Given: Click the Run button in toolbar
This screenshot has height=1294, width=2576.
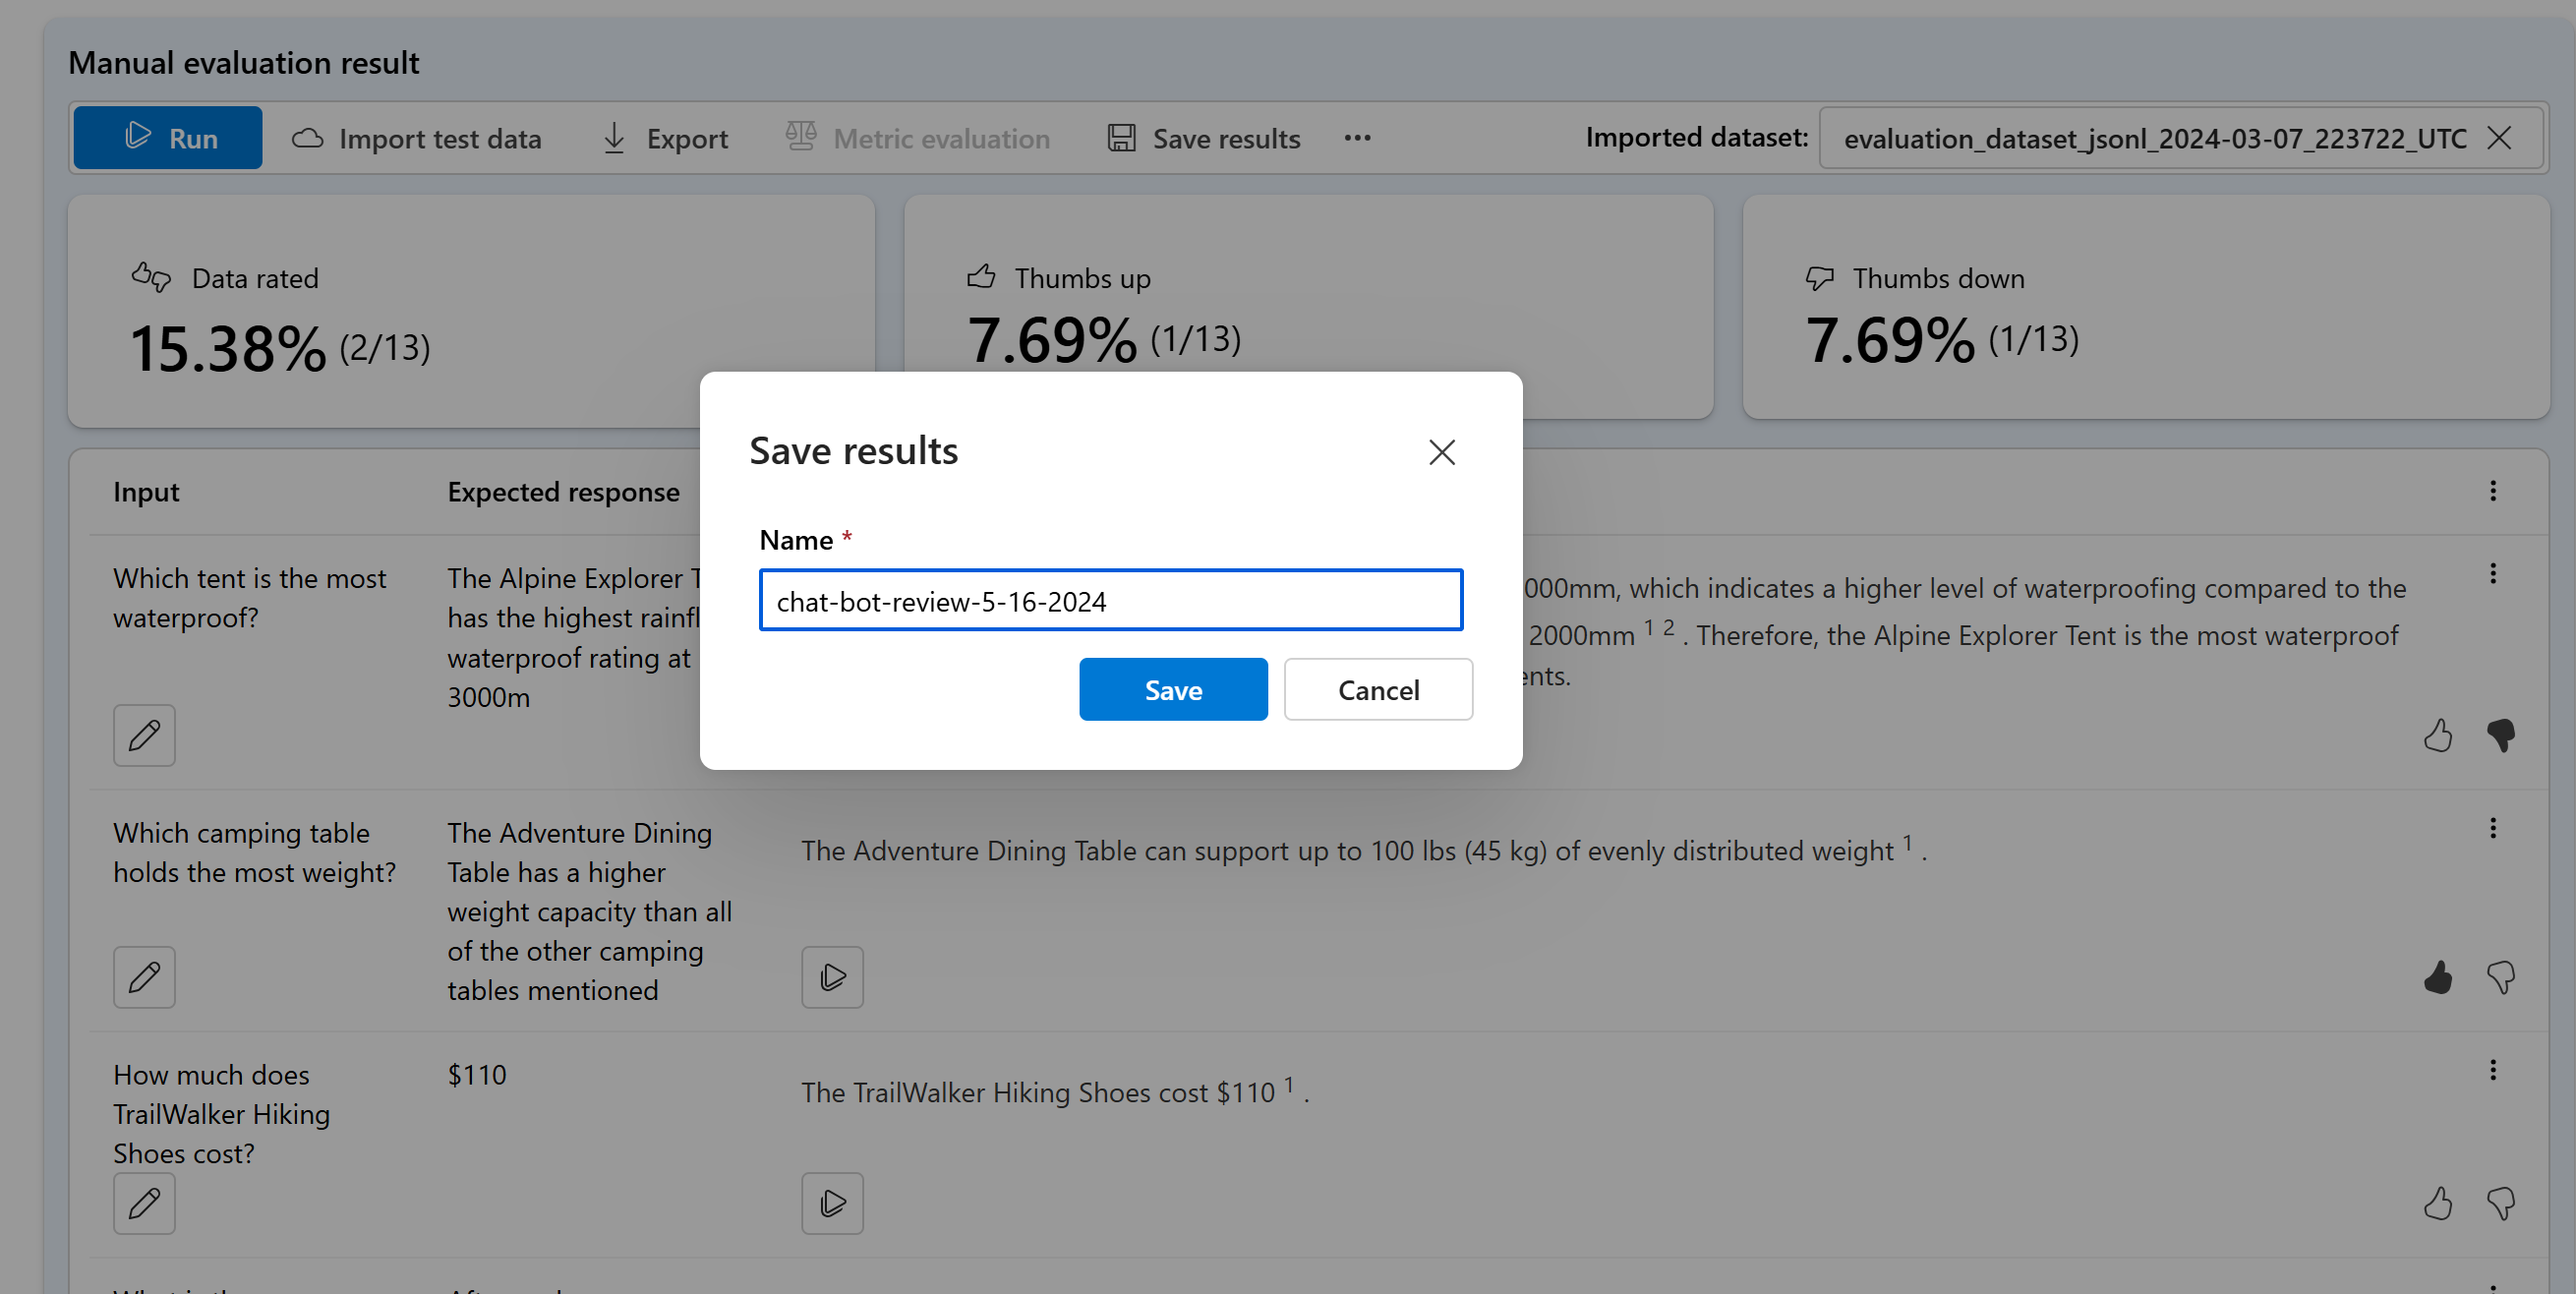Looking at the screenshot, I should click(x=168, y=138).
